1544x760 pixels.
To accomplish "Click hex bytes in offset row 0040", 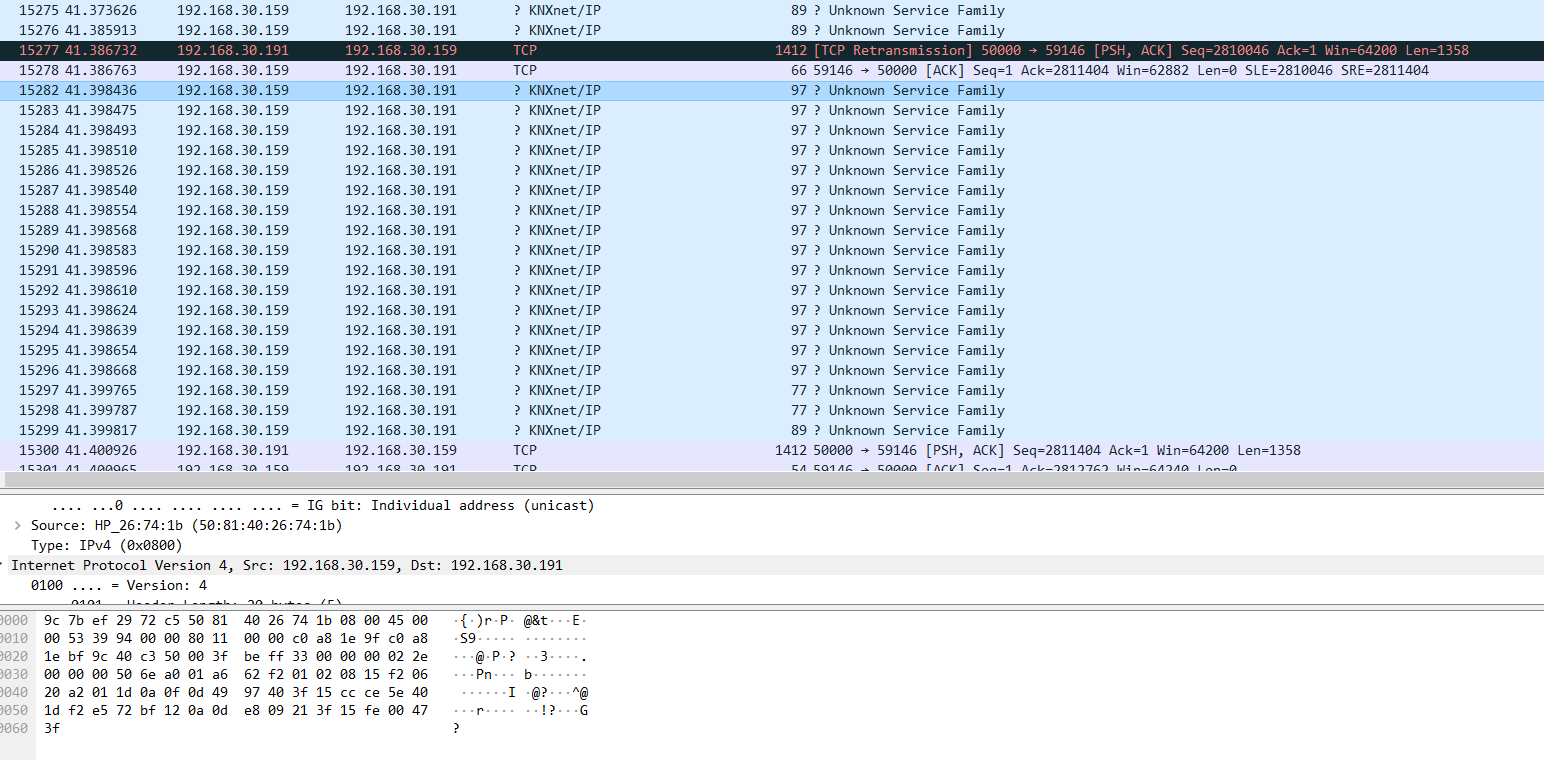I will click(235, 692).
